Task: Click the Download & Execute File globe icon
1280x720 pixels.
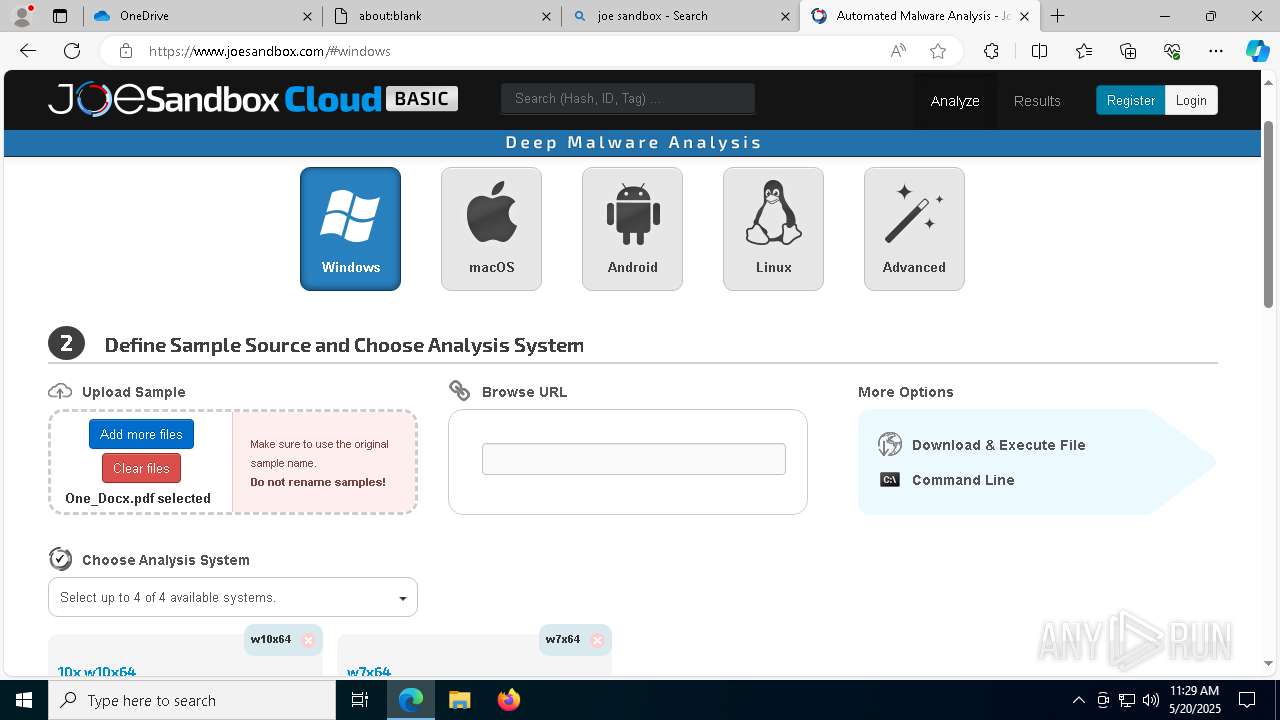Action: point(890,444)
